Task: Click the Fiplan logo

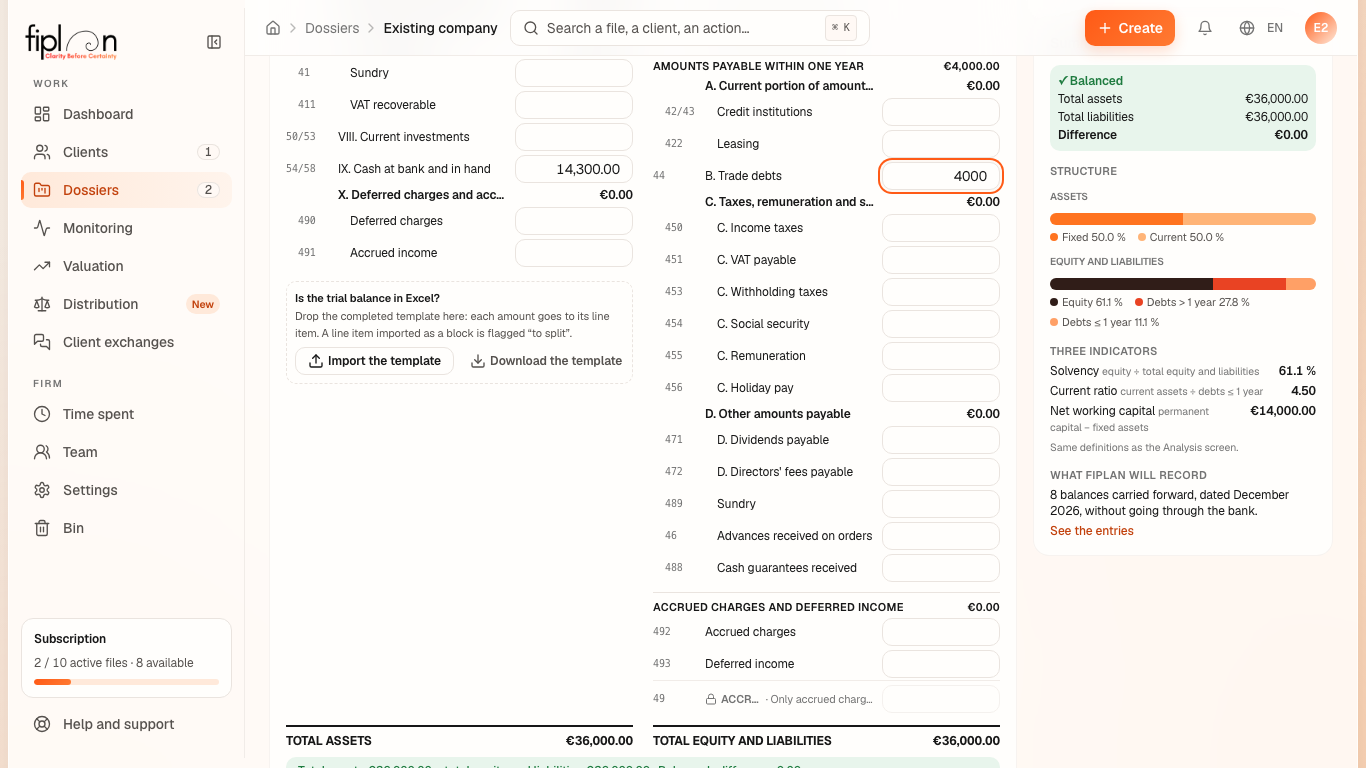Action: (x=71, y=42)
